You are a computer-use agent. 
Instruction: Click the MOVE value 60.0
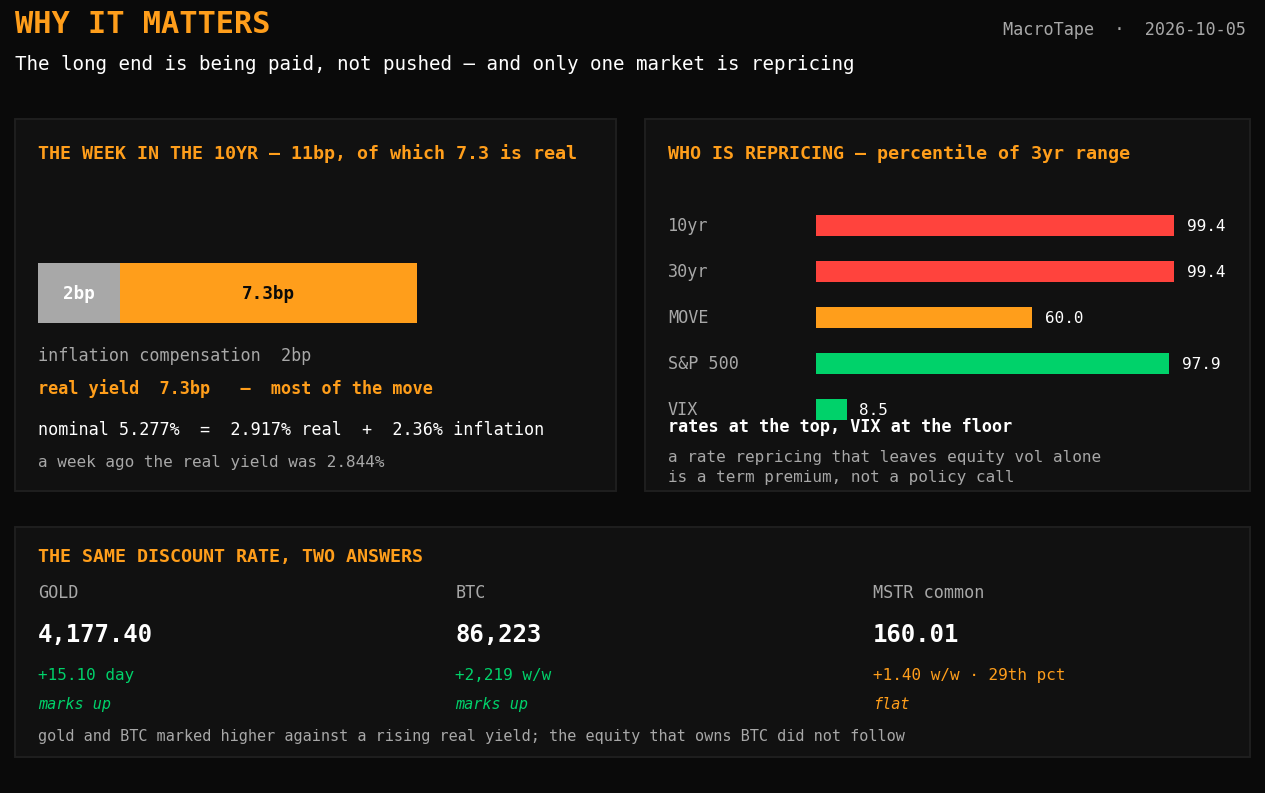click(x=1064, y=318)
